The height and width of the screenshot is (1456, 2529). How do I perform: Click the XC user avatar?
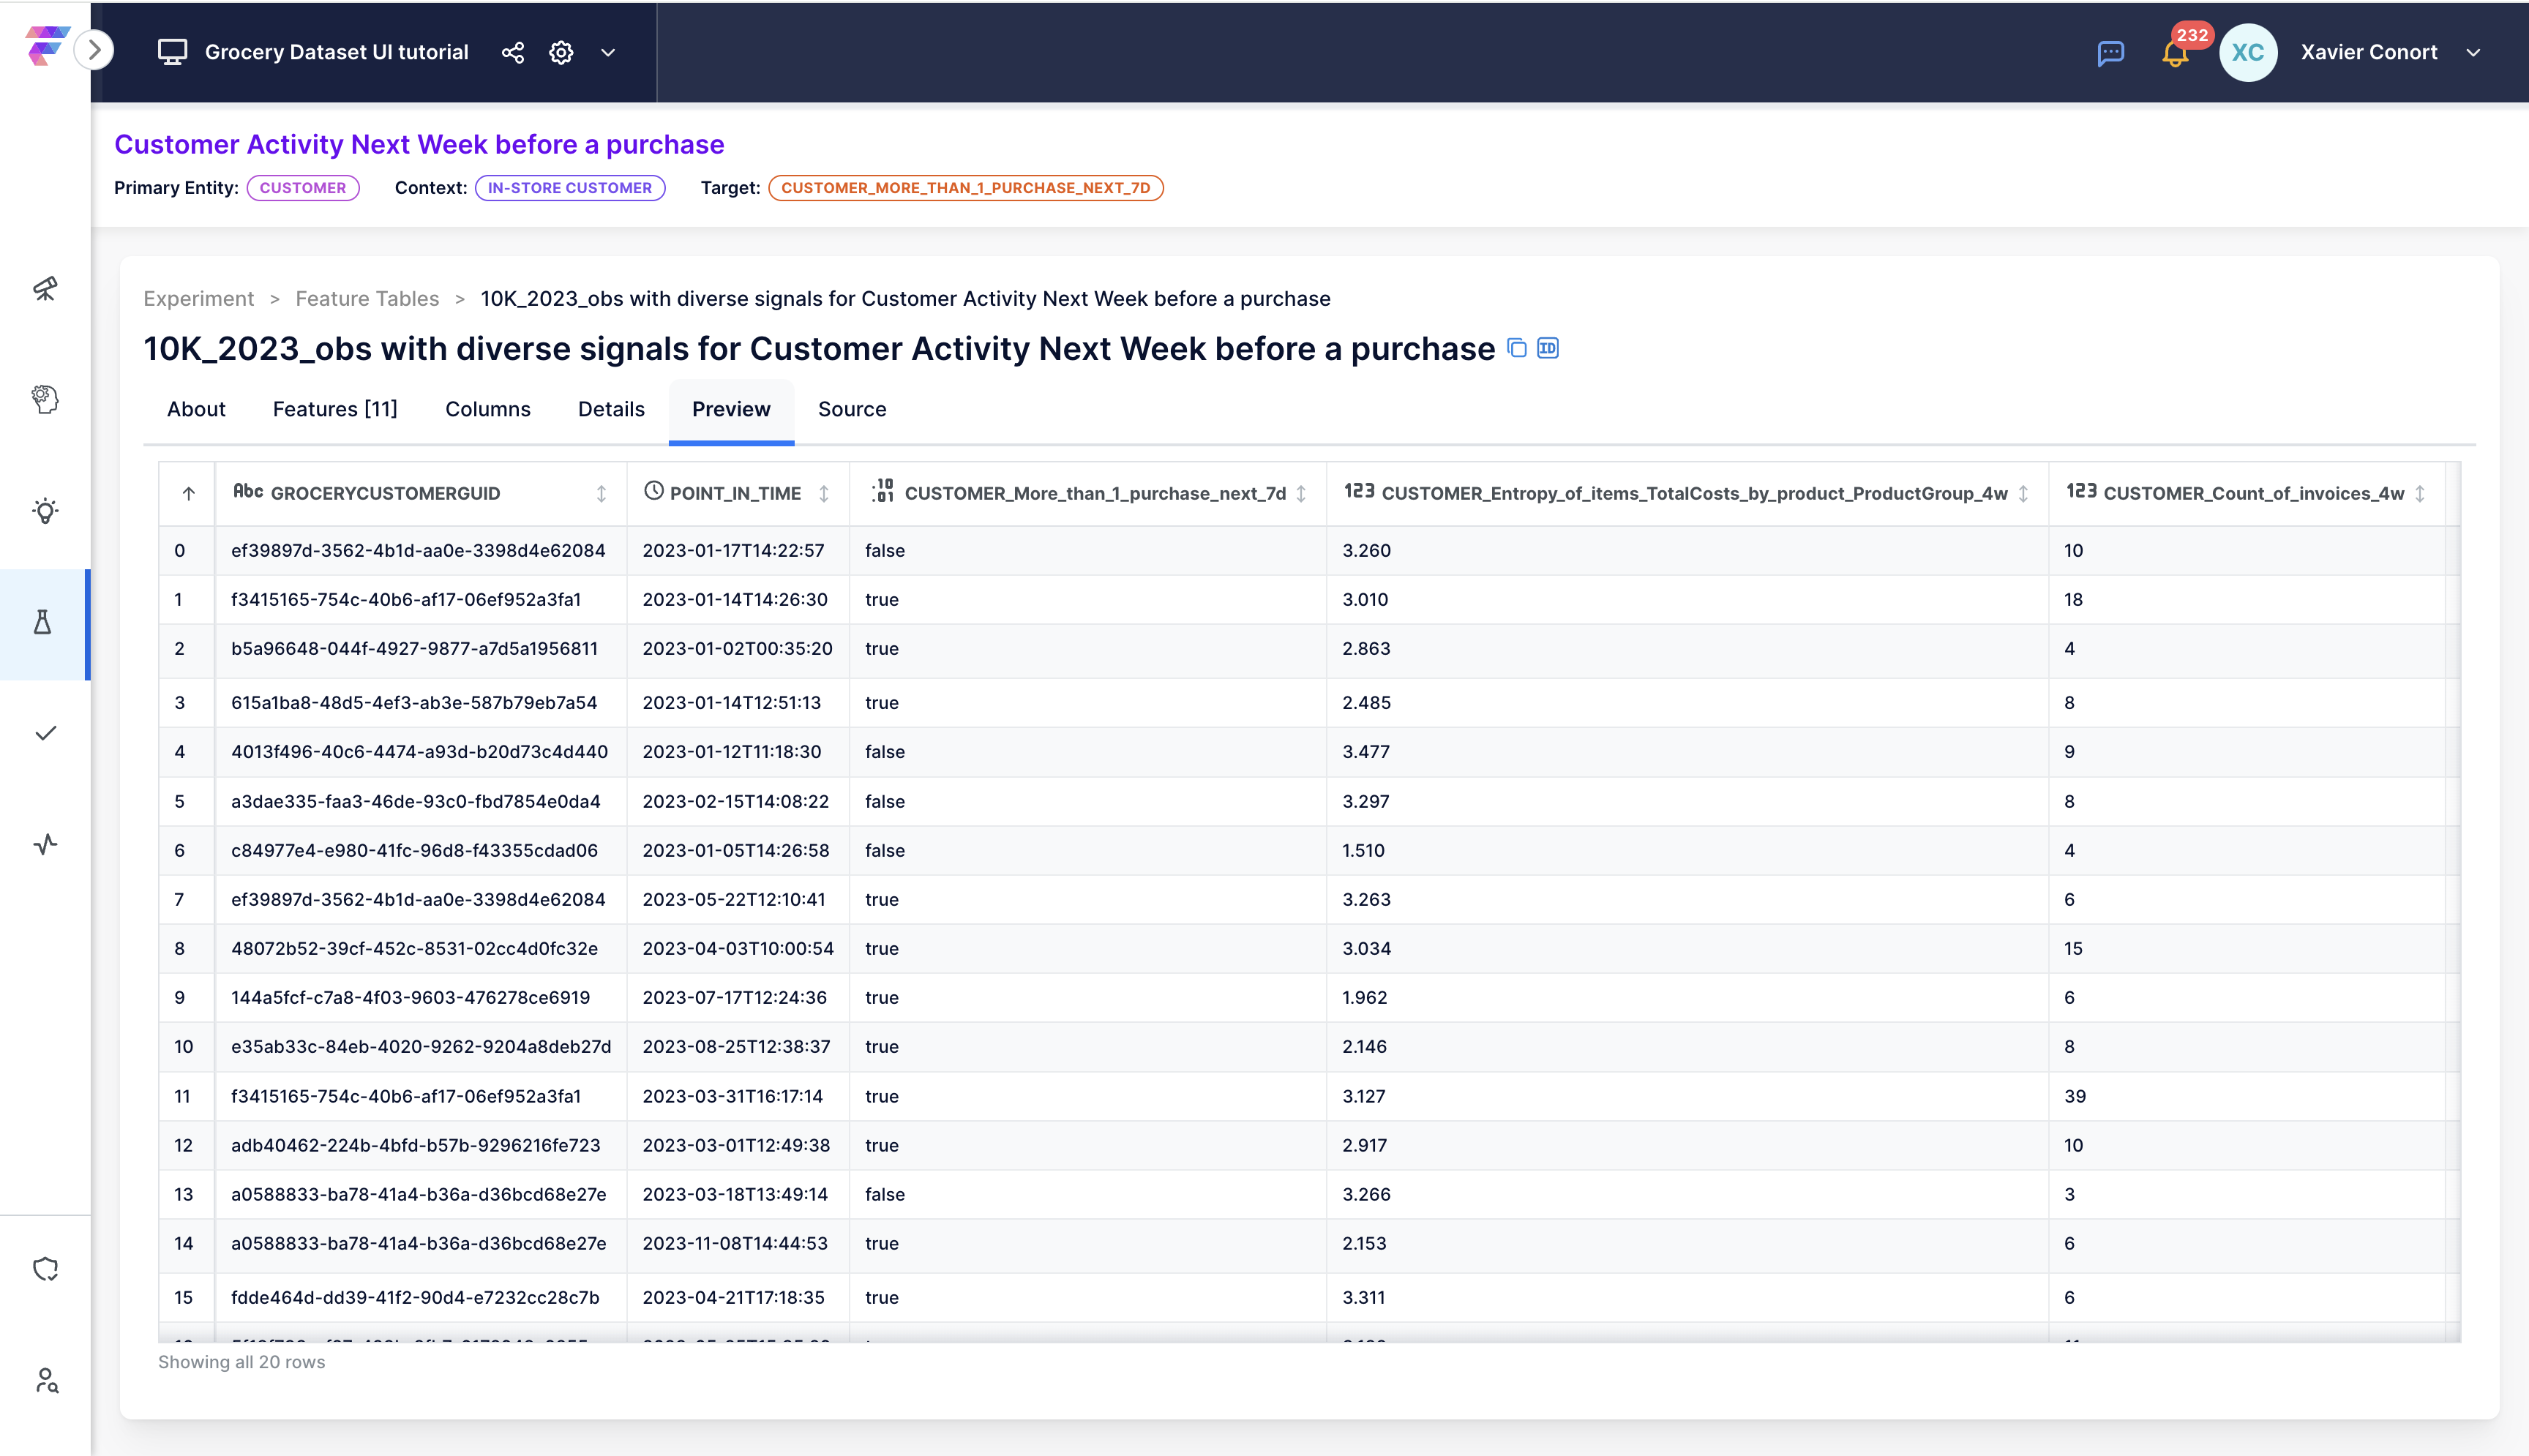point(2247,52)
